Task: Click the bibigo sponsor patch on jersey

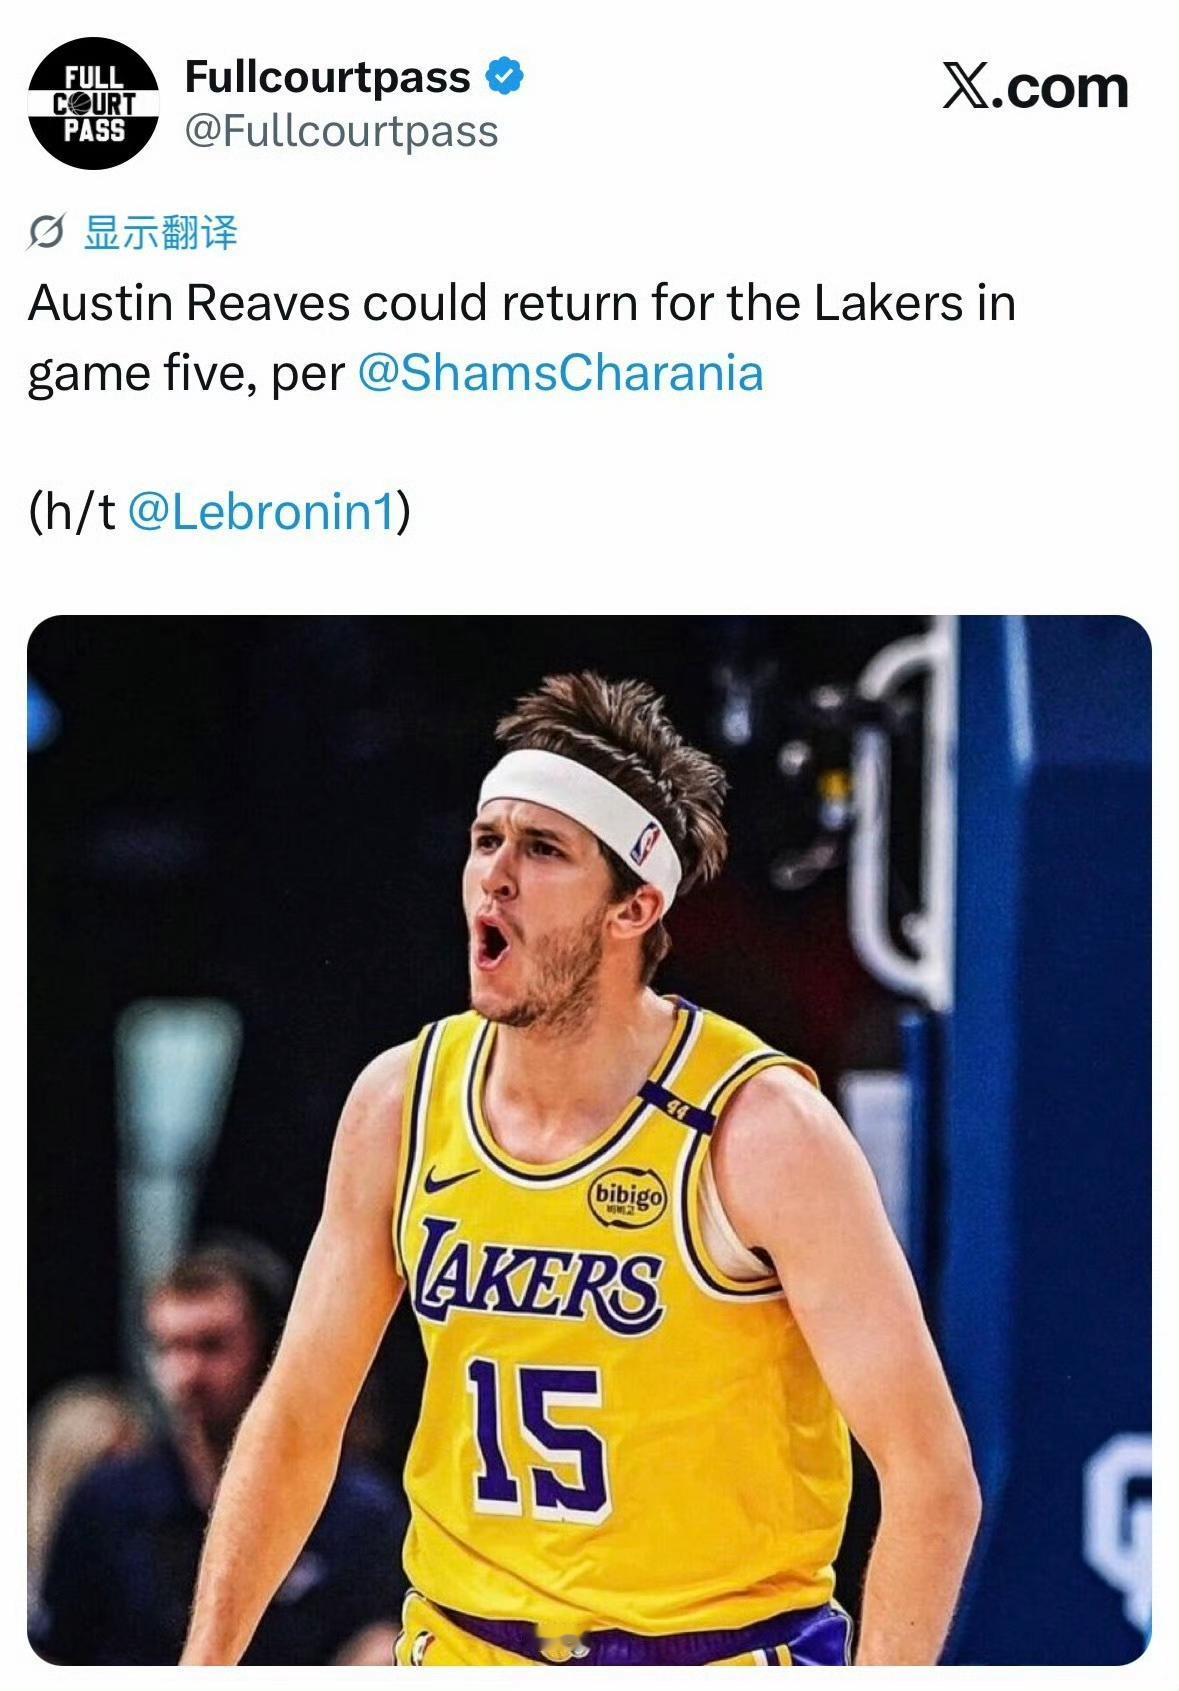Action: [628, 1197]
